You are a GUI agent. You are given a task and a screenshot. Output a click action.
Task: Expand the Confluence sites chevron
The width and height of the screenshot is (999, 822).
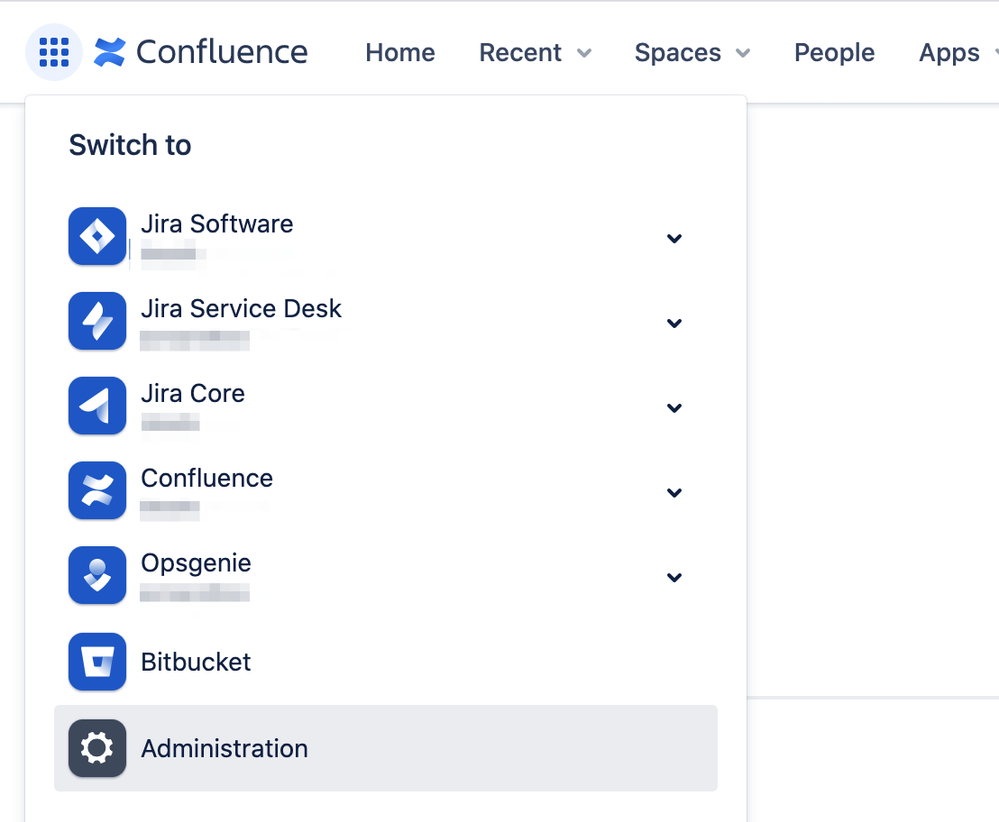pyautogui.click(x=674, y=492)
